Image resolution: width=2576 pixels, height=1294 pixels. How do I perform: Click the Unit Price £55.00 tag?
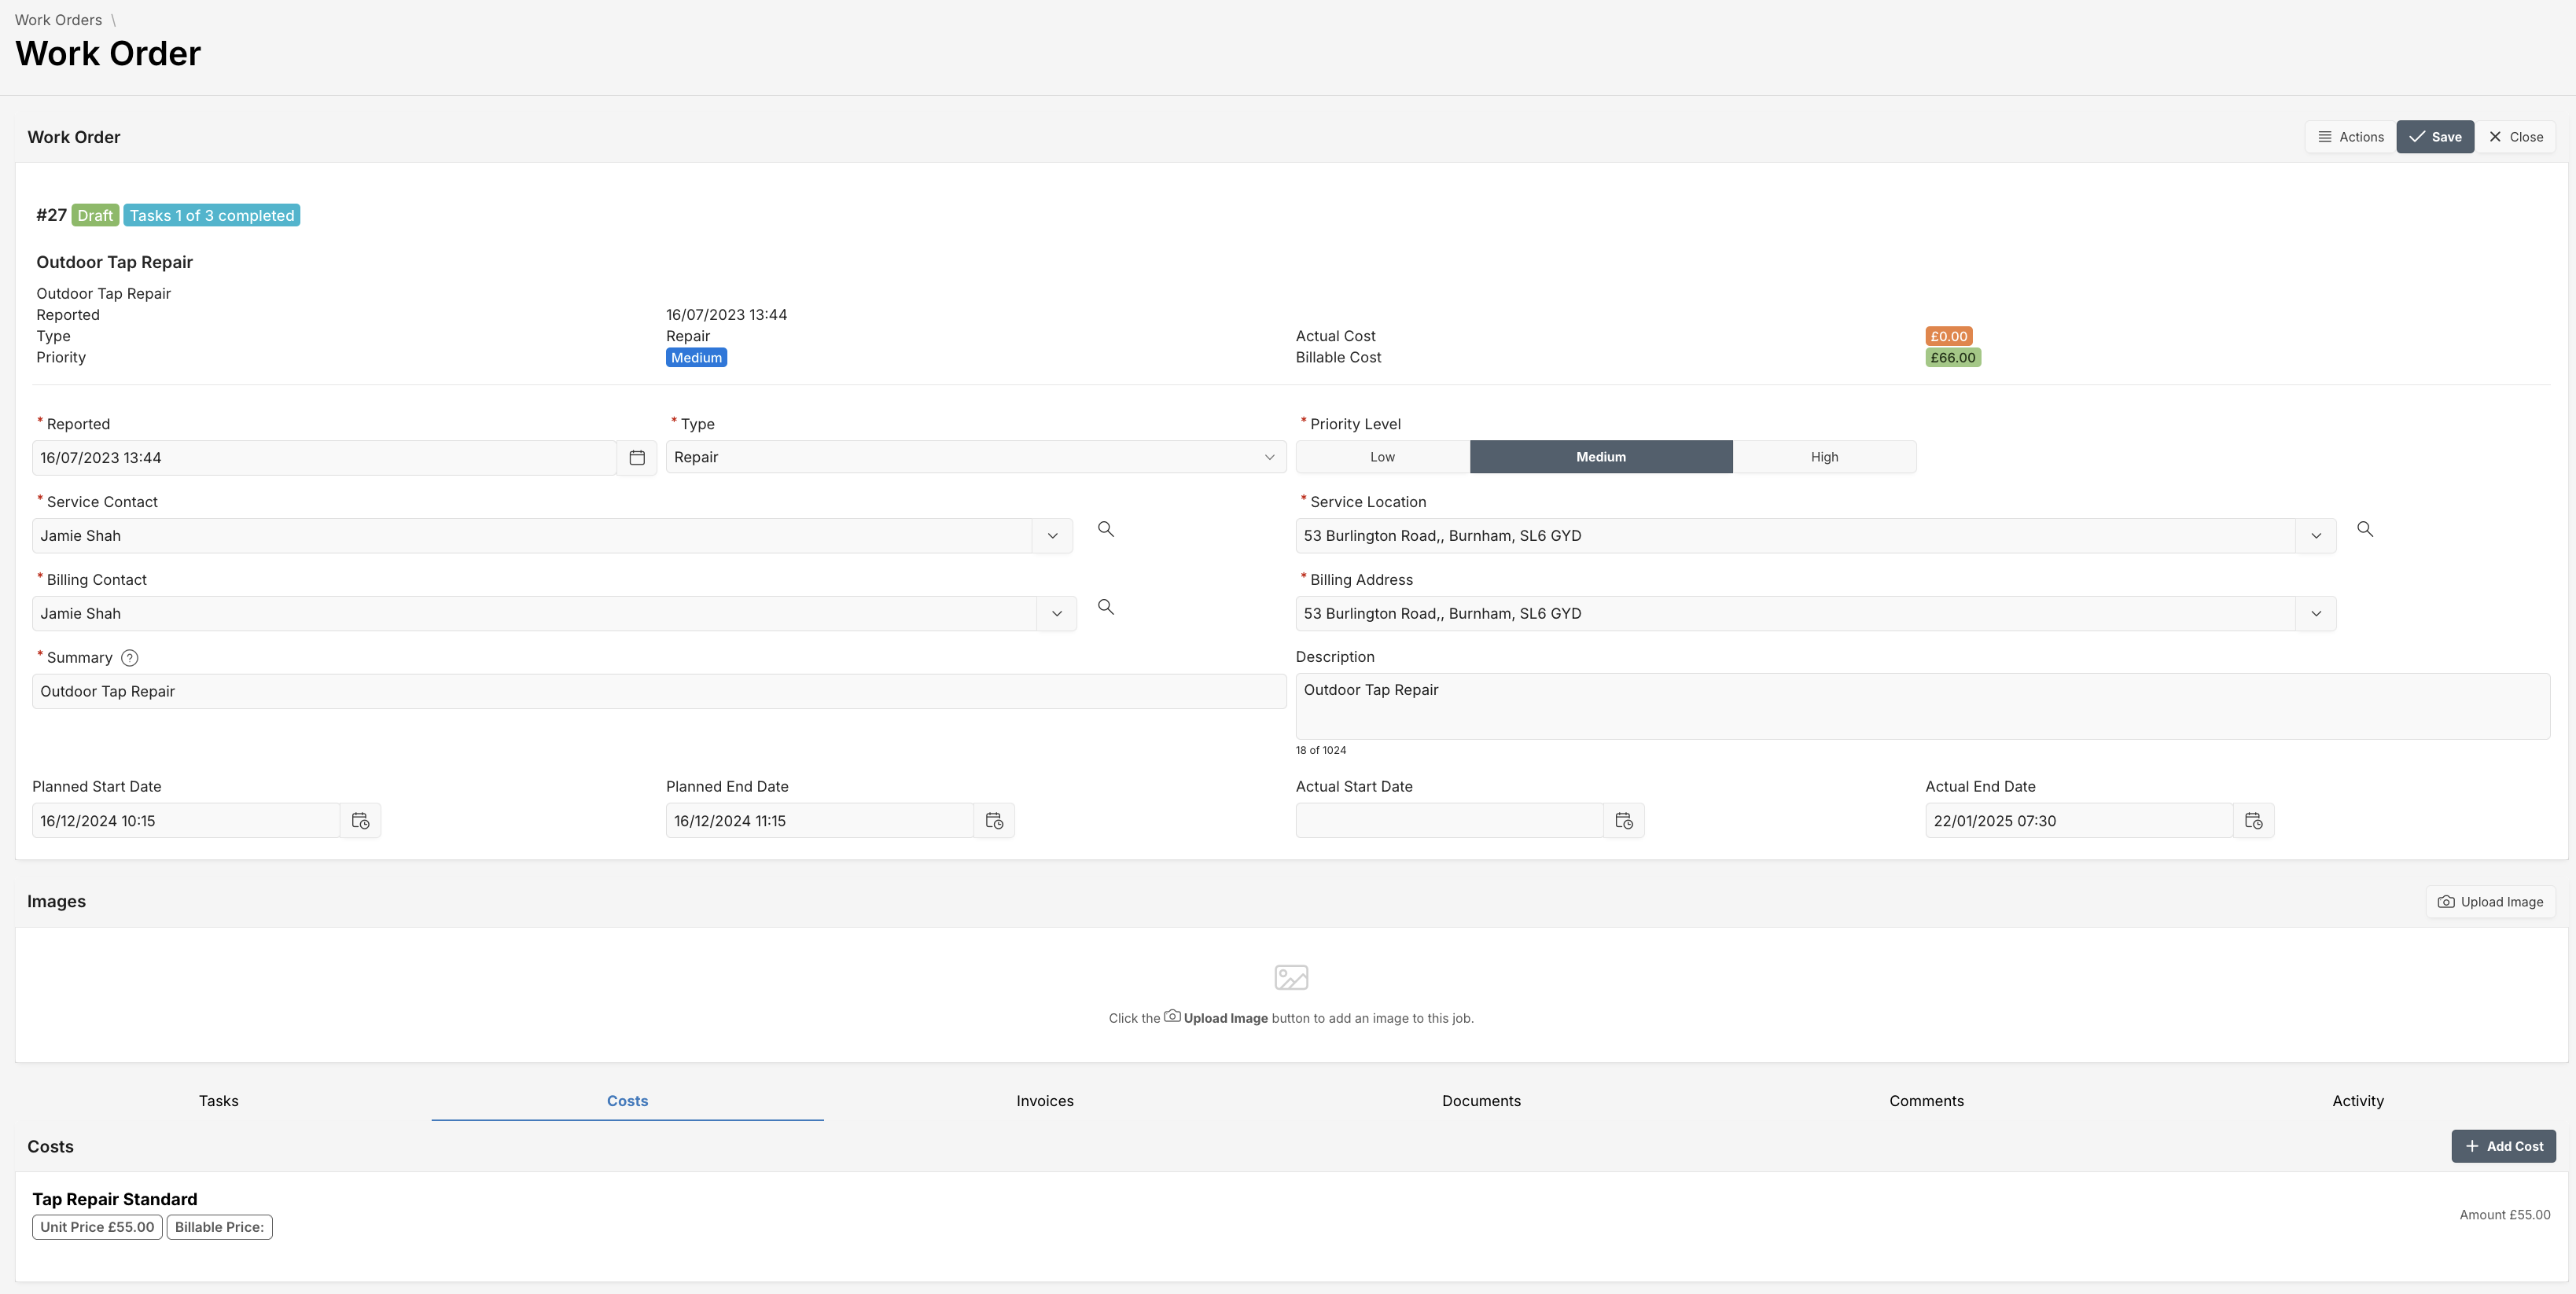pos(97,1227)
